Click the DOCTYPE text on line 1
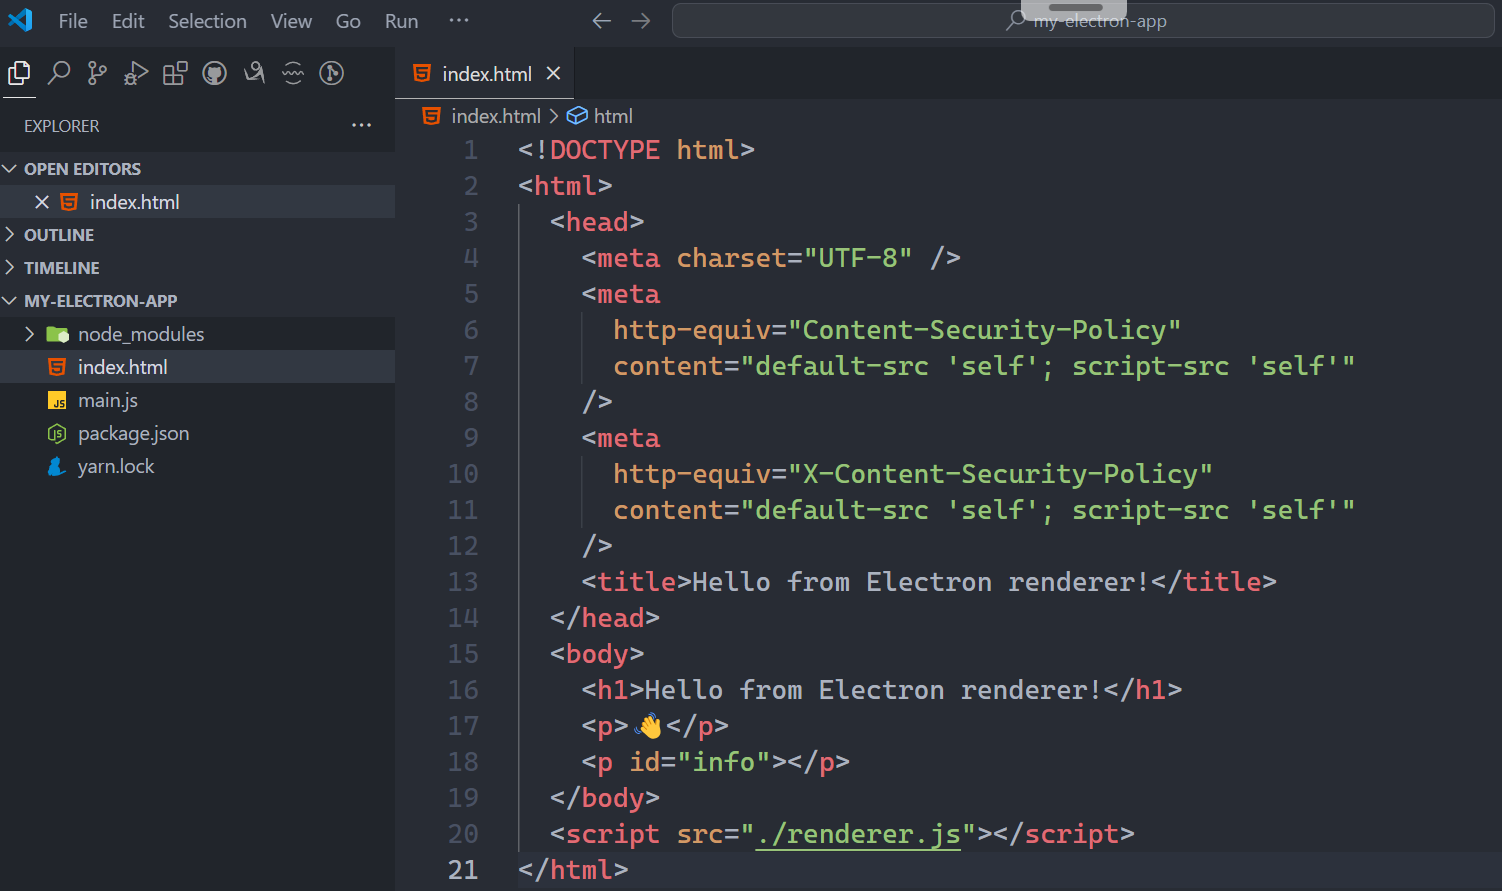Viewport: 1502px width, 891px height. [x=605, y=150]
